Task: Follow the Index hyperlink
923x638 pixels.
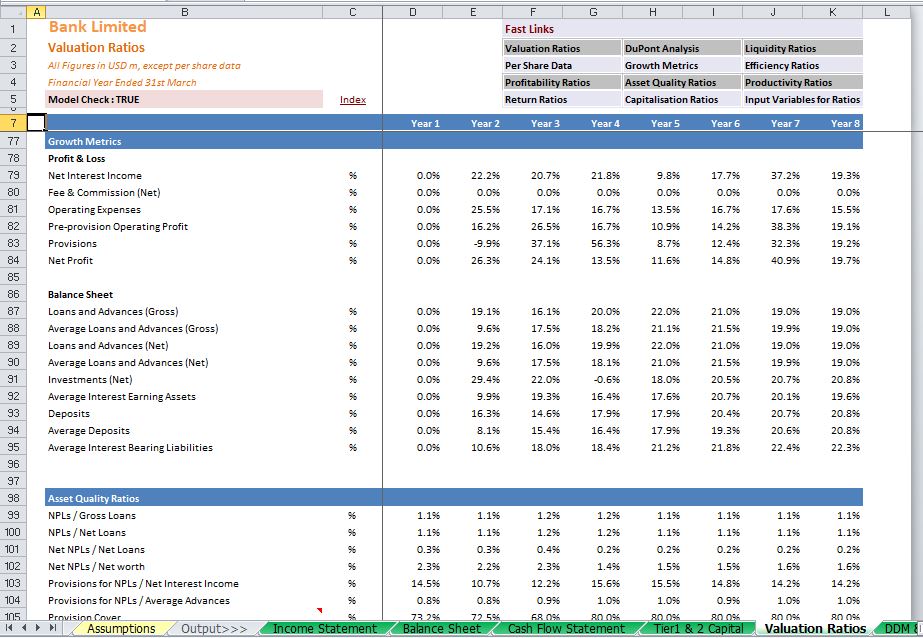Action: (353, 99)
